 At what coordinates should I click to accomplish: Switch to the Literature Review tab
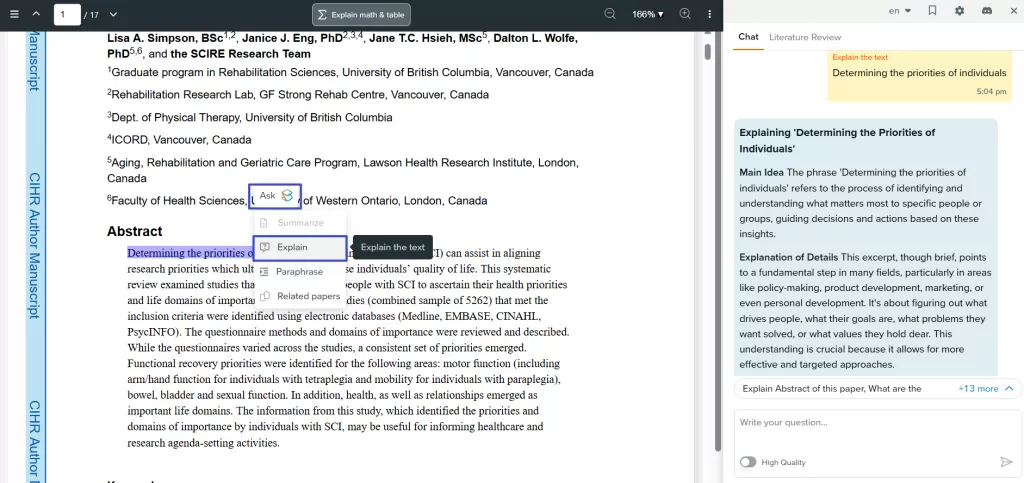805,37
